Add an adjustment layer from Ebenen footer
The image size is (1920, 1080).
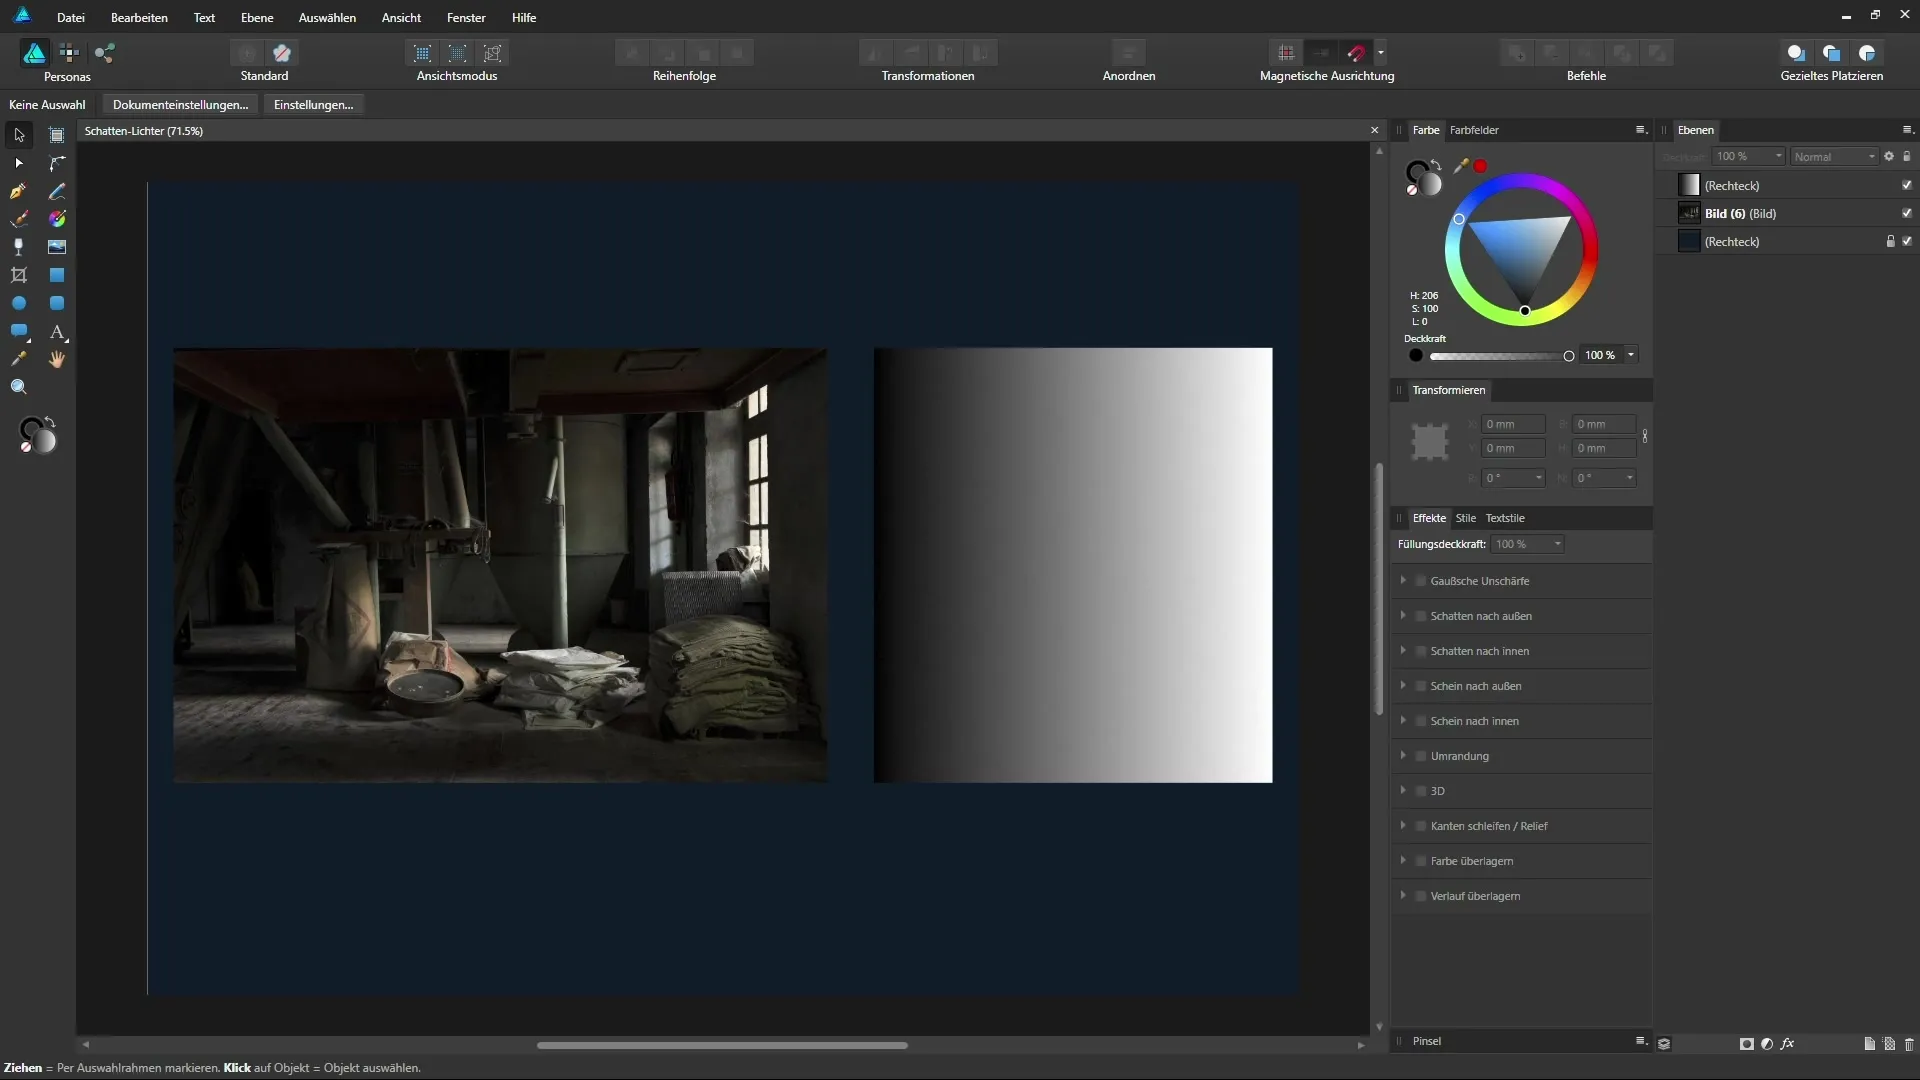(x=1767, y=1043)
